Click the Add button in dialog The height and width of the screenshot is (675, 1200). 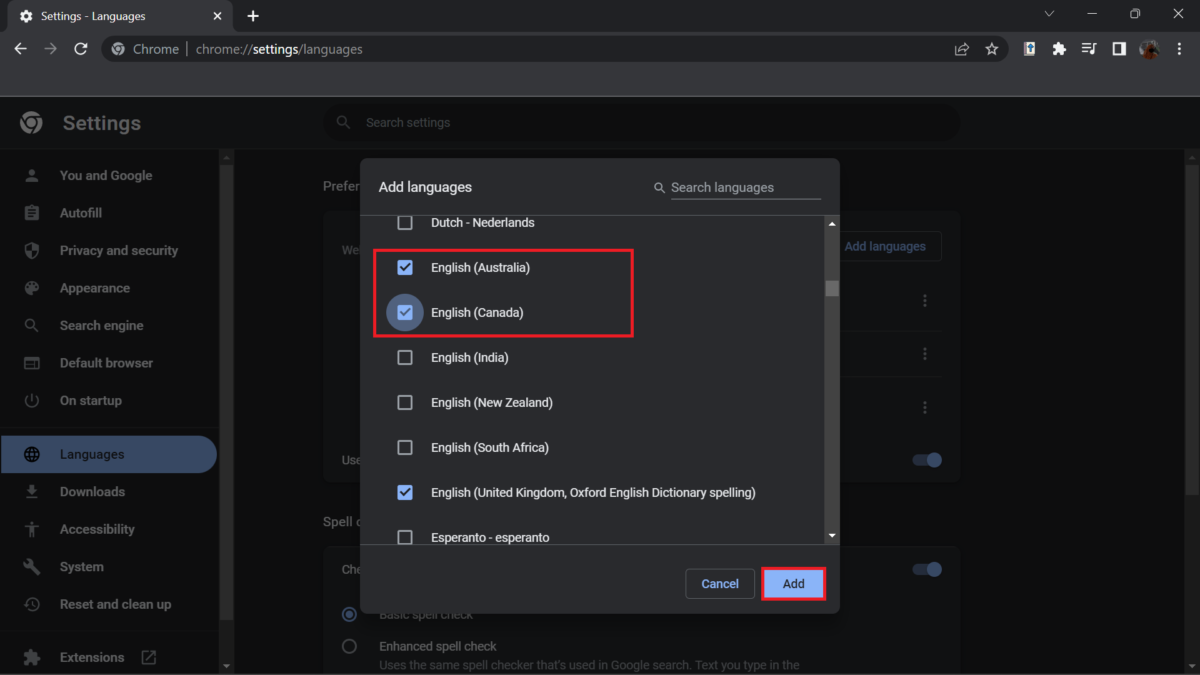click(x=793, y=584)
